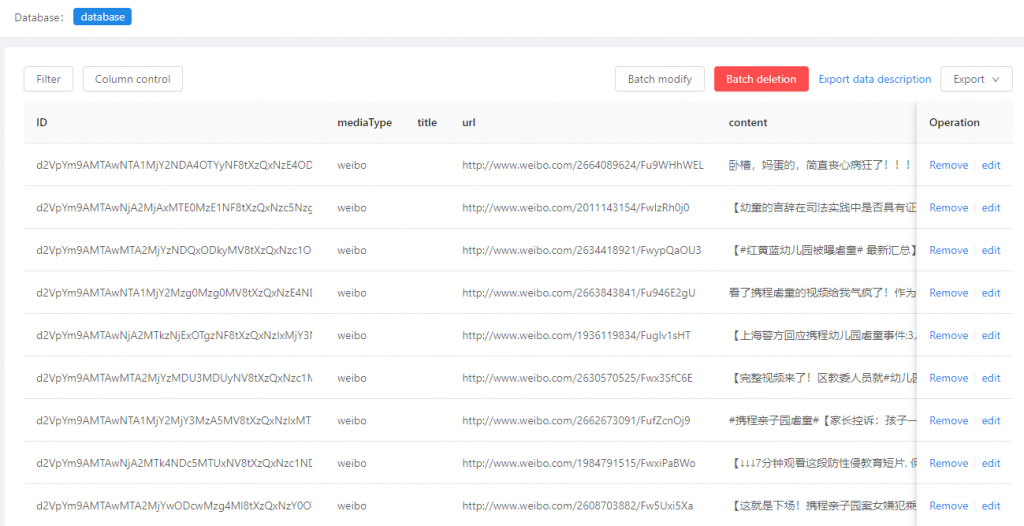
Task: Edit the row with URL FufZcnOj9
Action: [990, 420]
